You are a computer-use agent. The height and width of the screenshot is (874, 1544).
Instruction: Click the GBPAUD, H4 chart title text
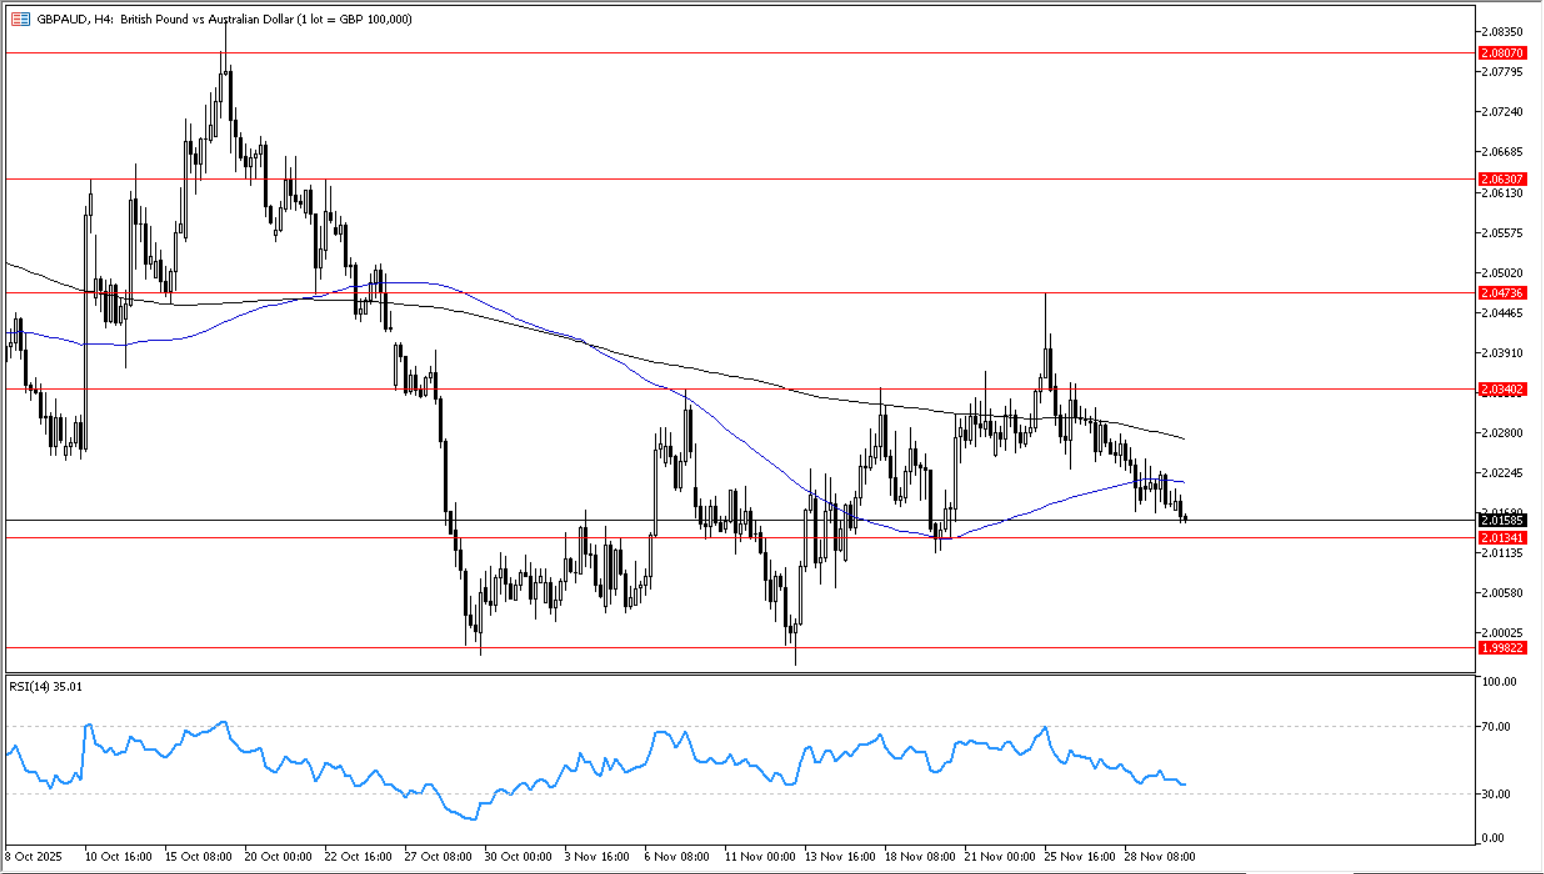[74, 19]
